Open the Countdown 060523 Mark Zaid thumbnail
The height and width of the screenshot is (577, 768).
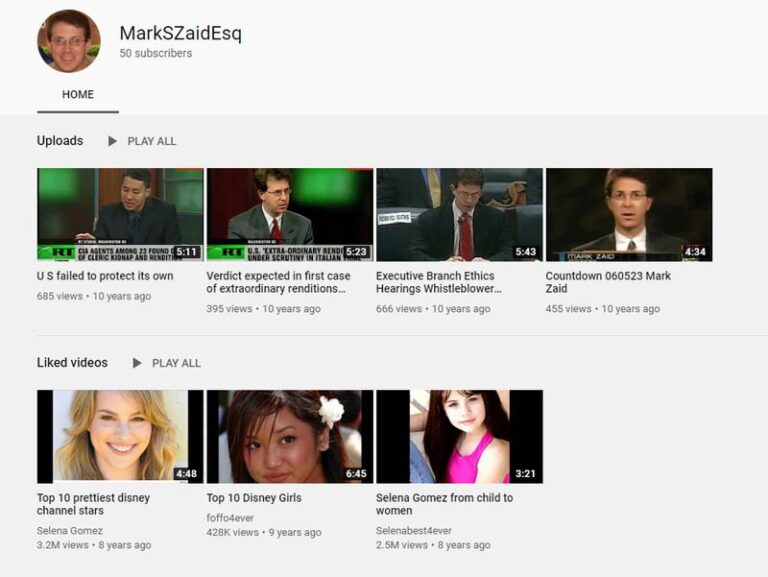(x=629, y=215)
